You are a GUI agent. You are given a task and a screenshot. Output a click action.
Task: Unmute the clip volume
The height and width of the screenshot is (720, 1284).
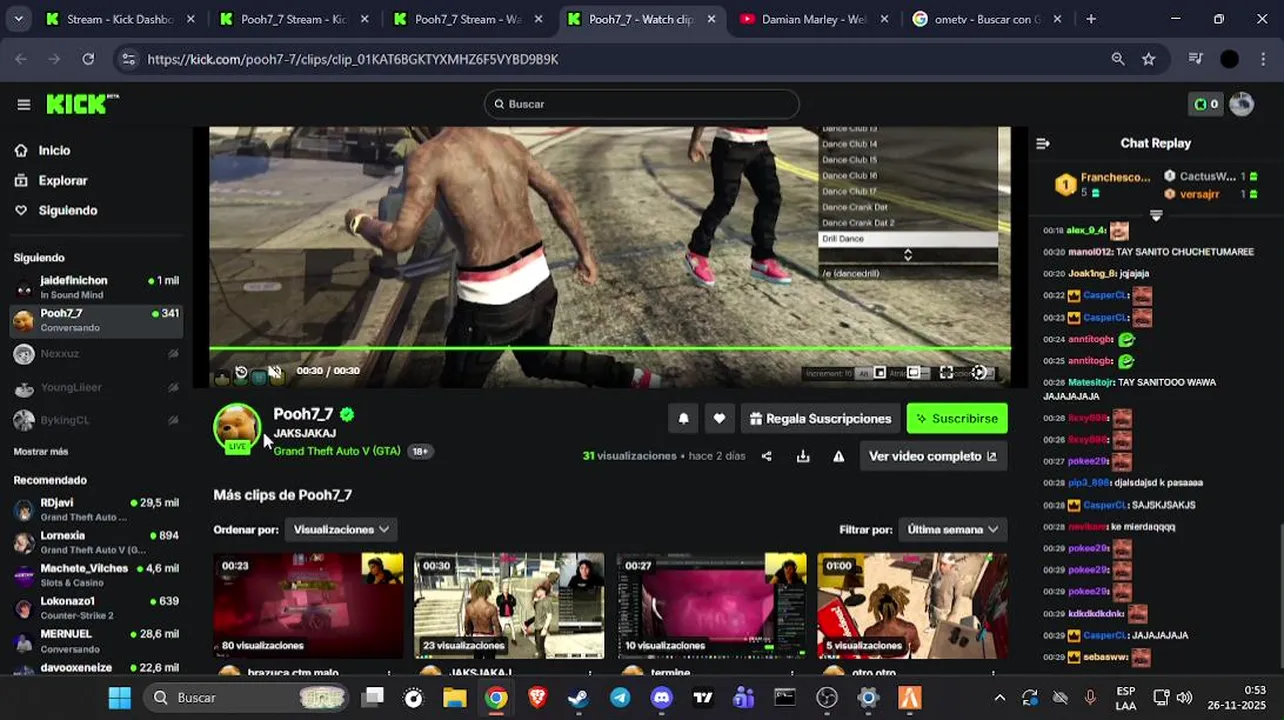(275, 372)
